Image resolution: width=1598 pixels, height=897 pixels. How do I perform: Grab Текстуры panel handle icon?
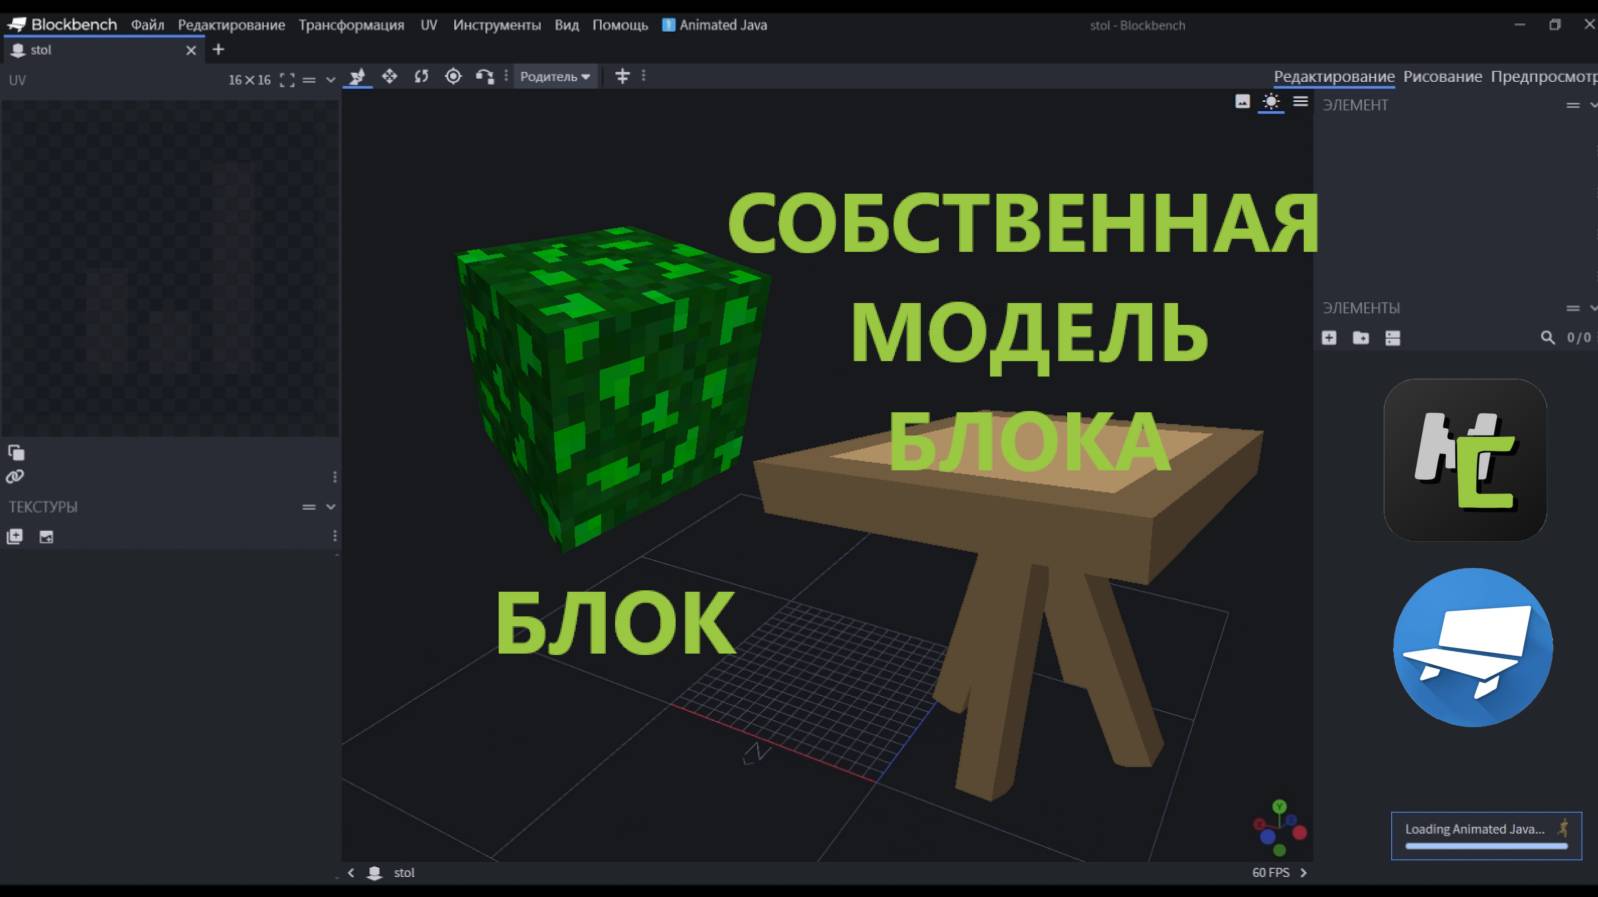(309, 507)
